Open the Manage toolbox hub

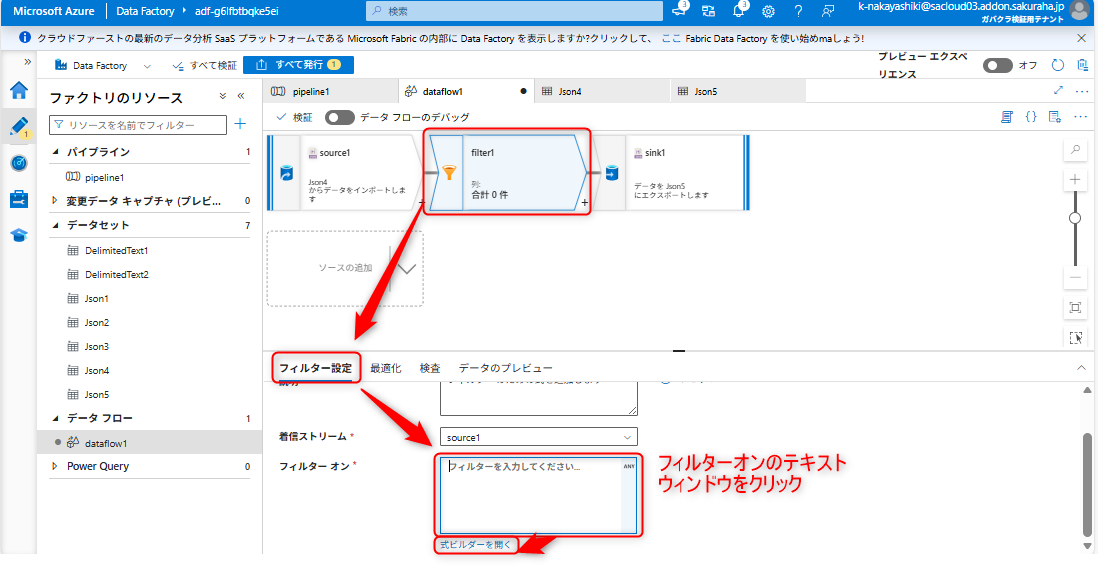[x=19, y=199]
